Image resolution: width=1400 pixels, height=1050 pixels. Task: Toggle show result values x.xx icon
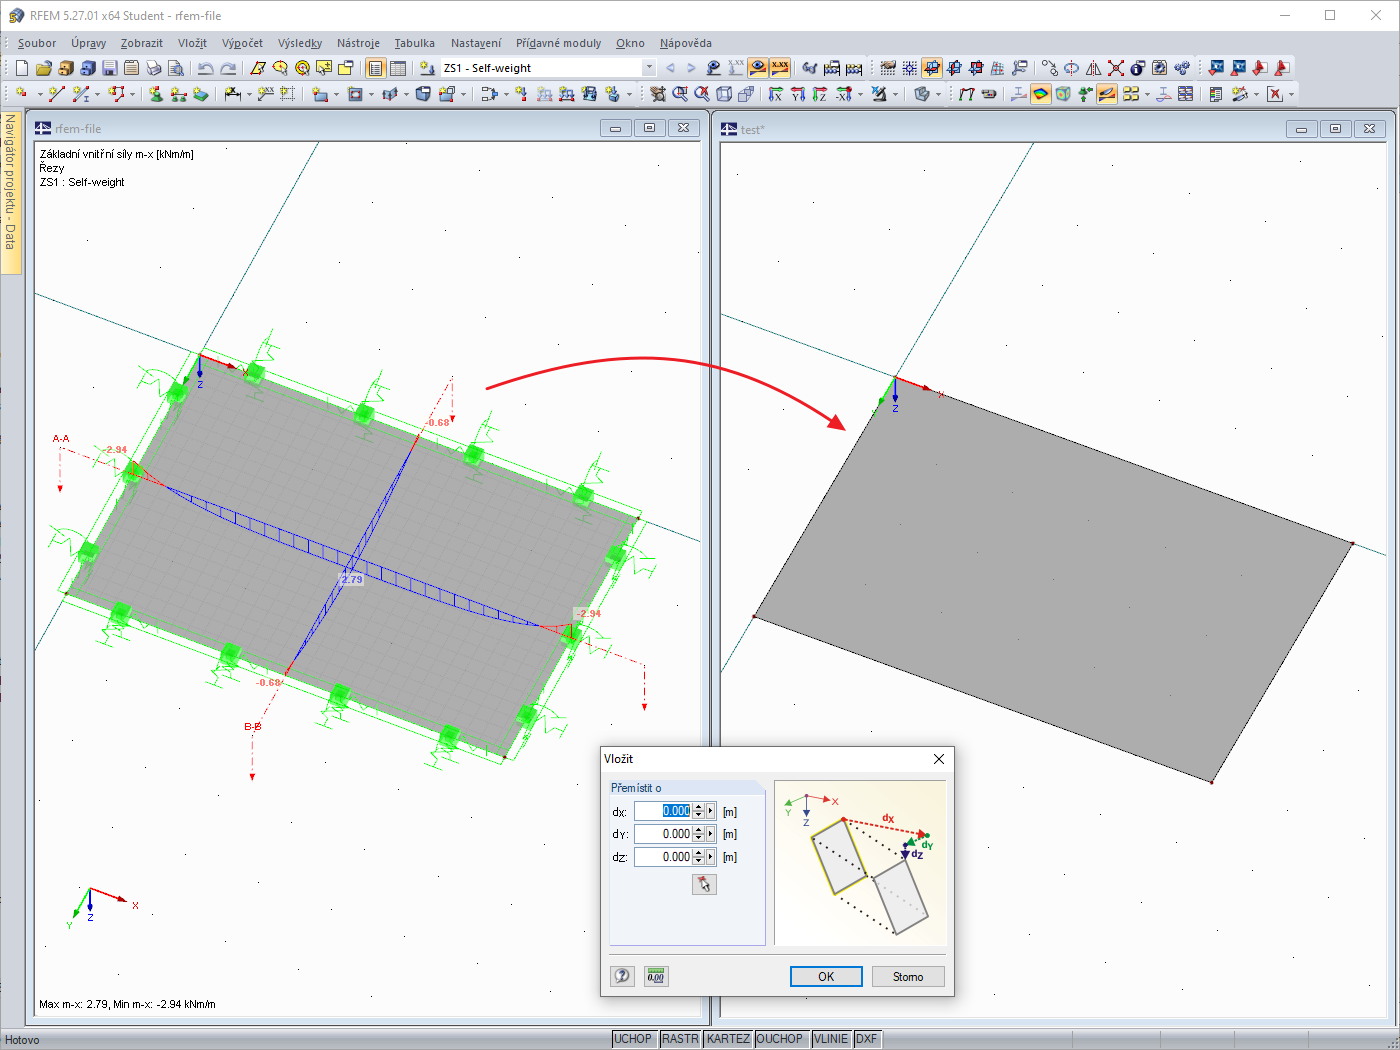pos(780,68)
